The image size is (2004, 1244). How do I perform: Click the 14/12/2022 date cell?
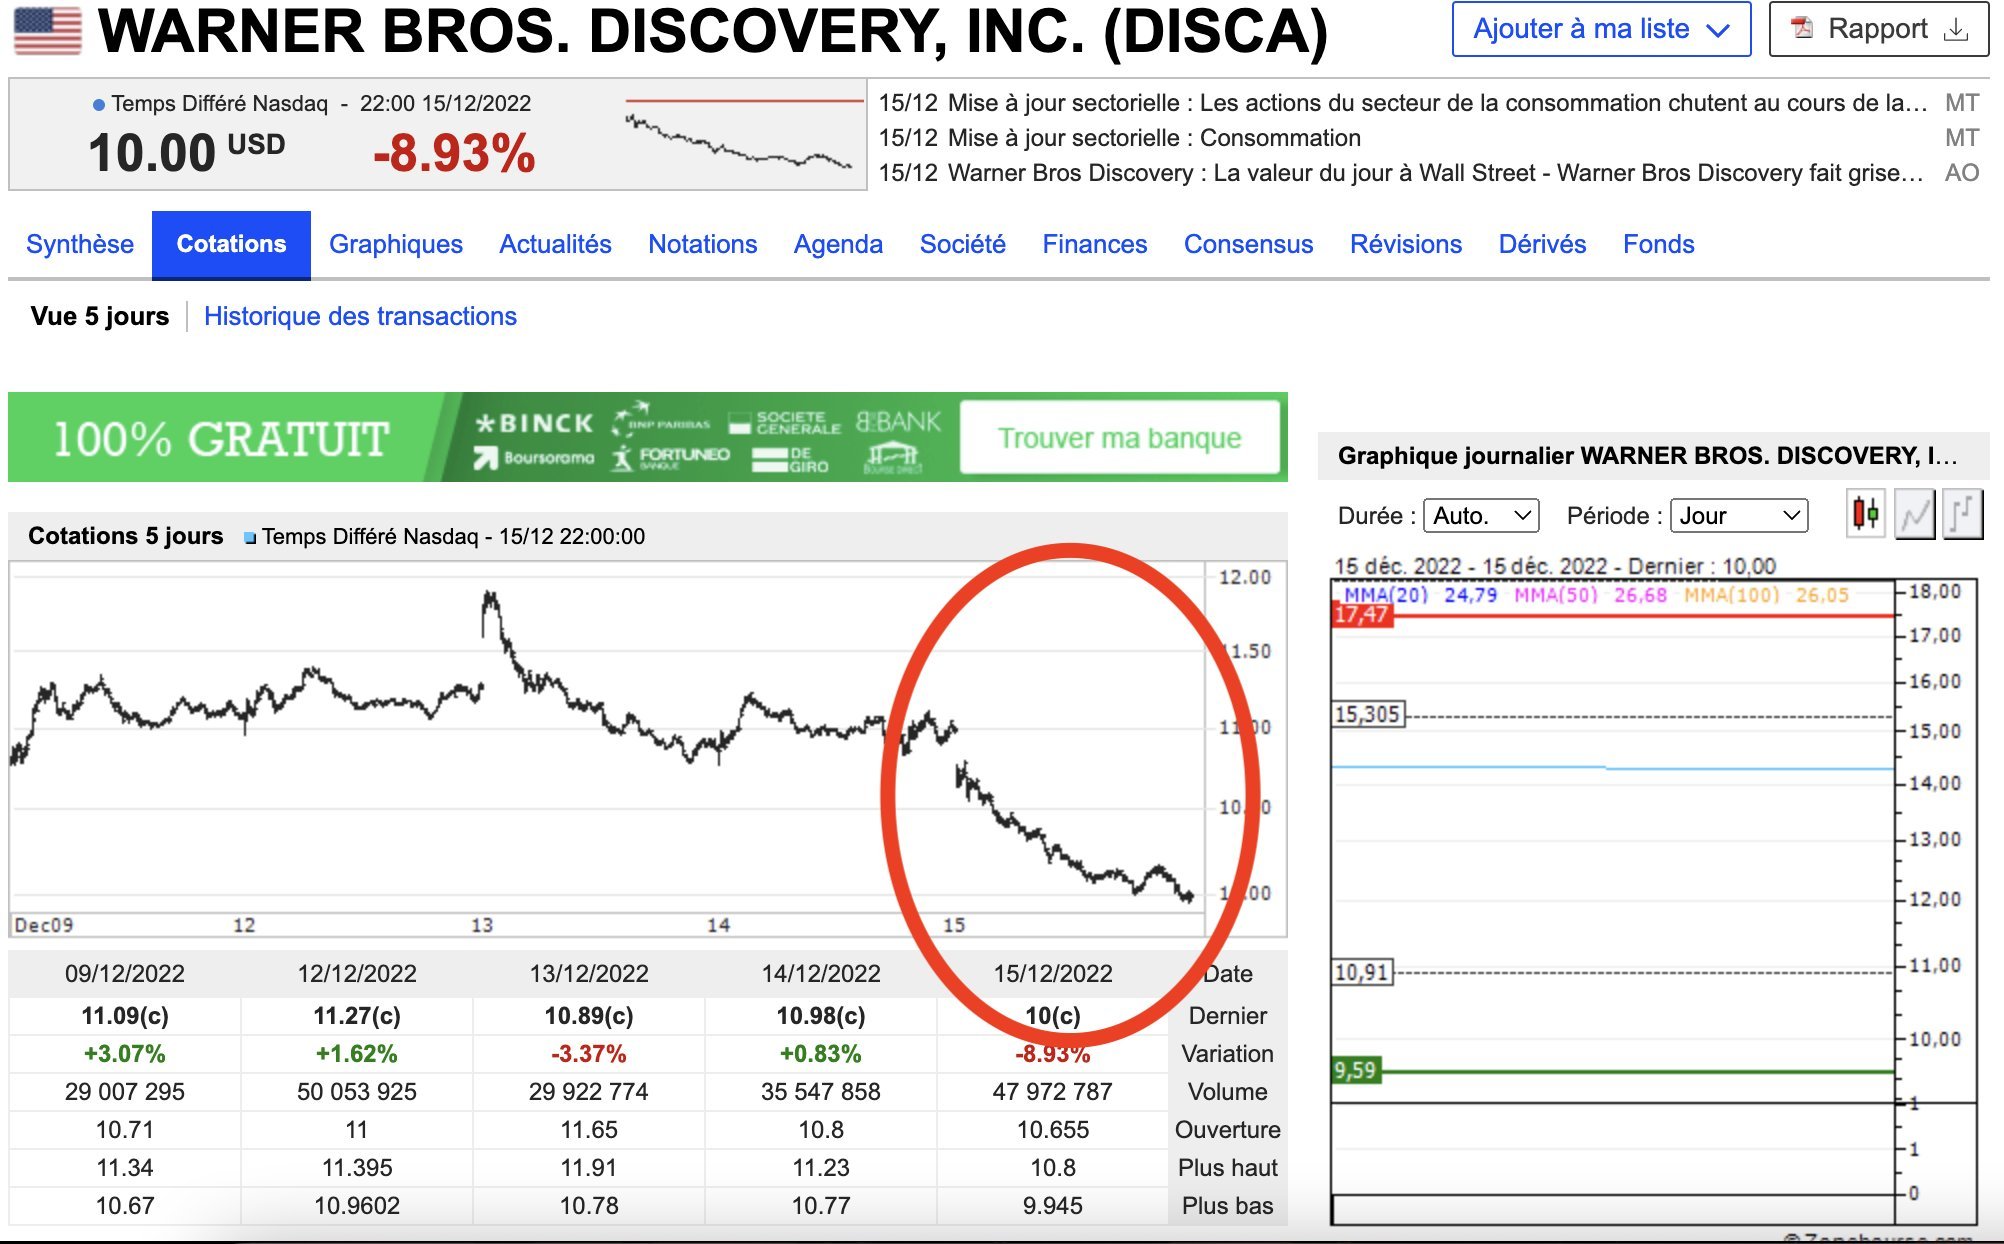click(821, 973)
